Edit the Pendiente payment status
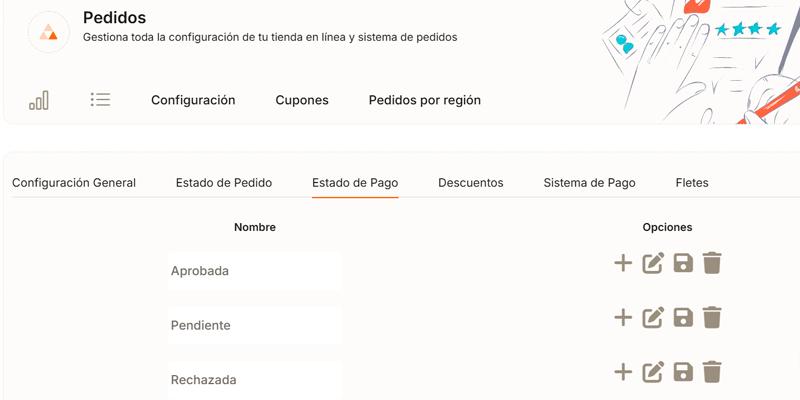Viewport: 800px width, 400px height. coord(653,318)
